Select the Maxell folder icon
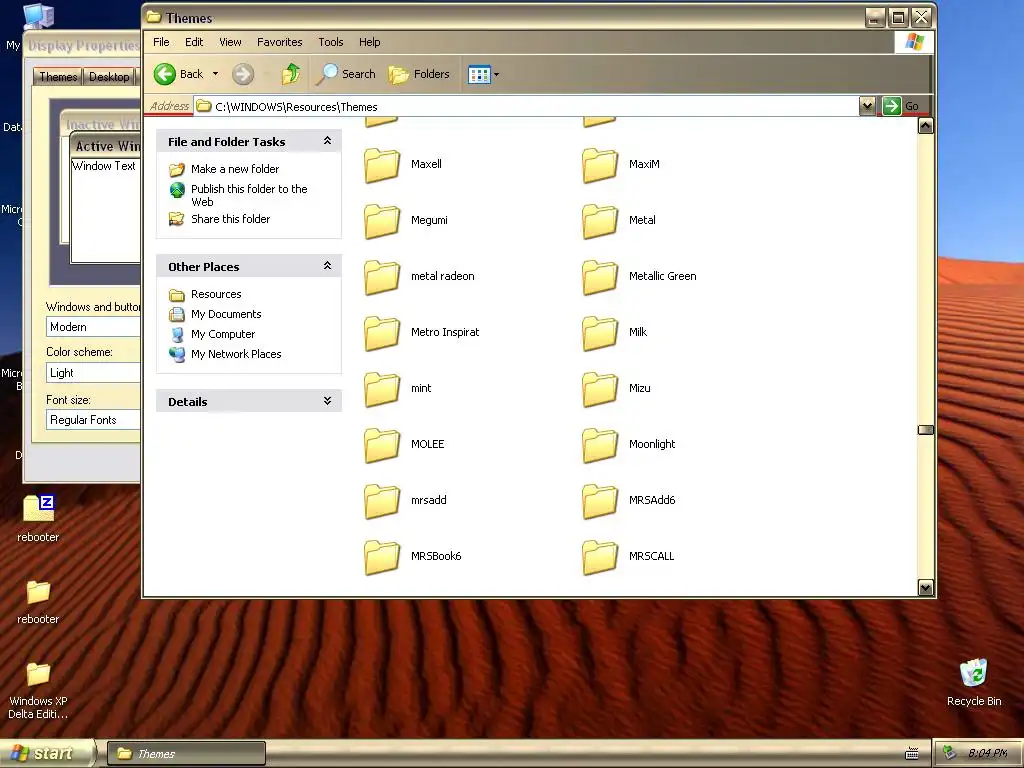 tap(382, 165)
